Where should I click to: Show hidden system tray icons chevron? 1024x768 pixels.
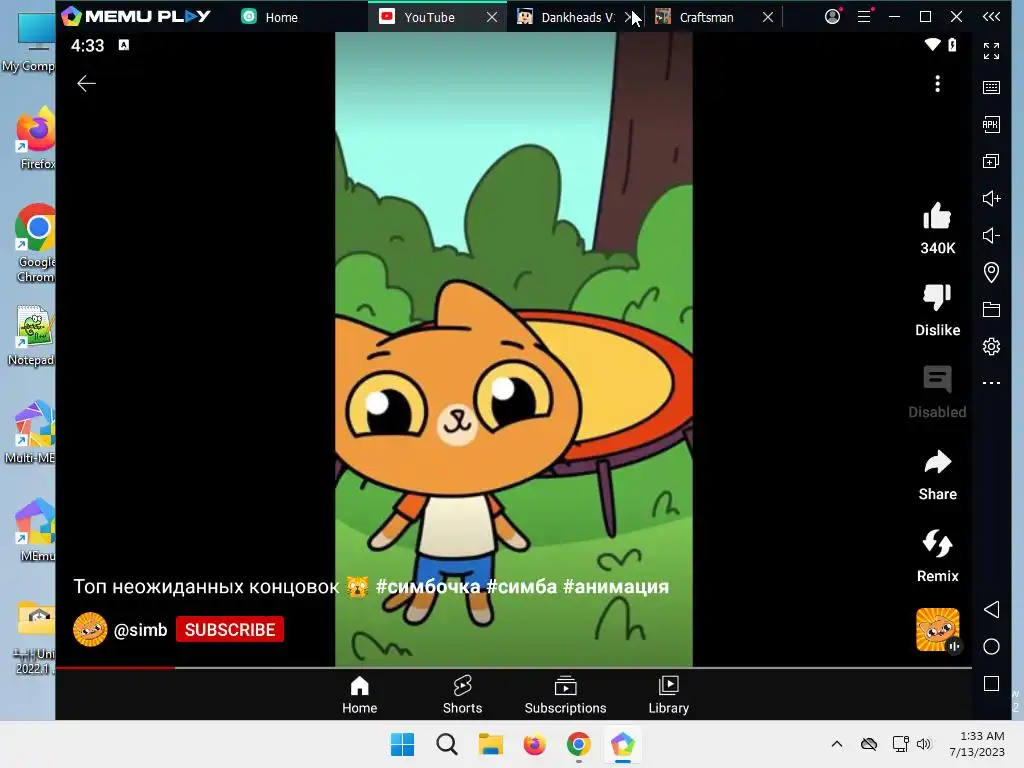point(837,744)
